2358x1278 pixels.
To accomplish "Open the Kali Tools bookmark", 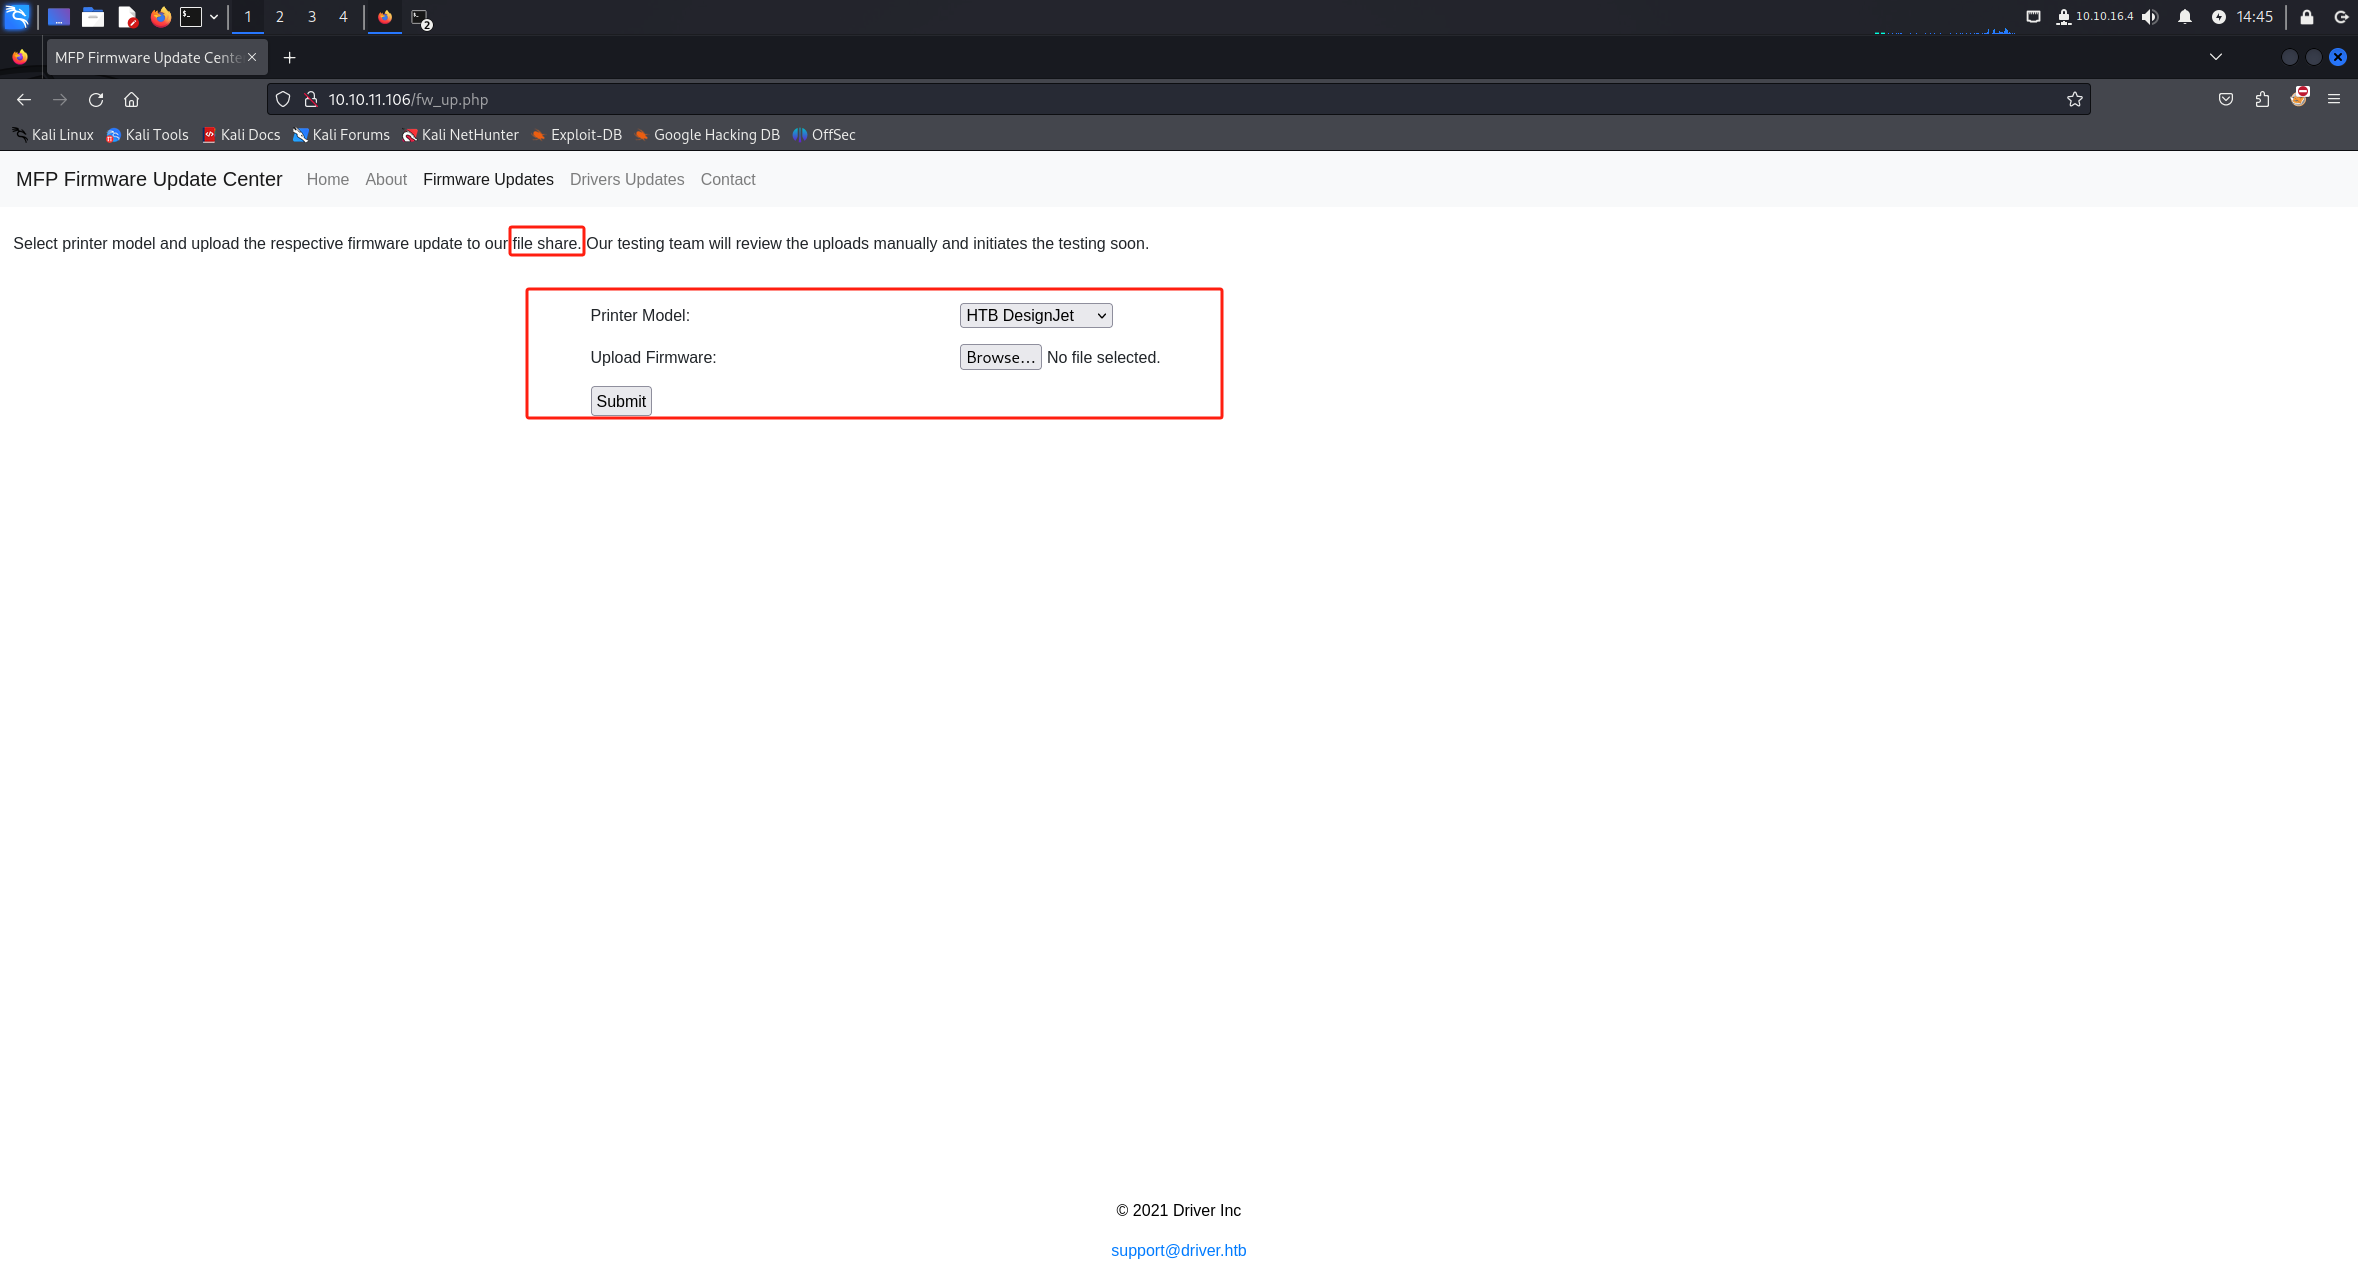I will (x=147, y=134).
